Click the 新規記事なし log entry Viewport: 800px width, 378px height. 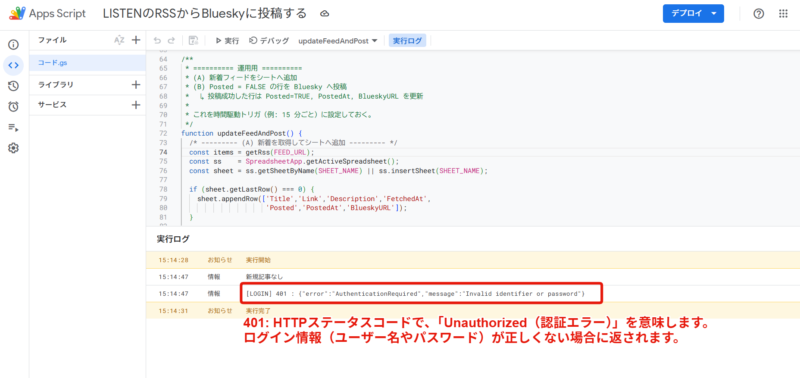(264, 277)
